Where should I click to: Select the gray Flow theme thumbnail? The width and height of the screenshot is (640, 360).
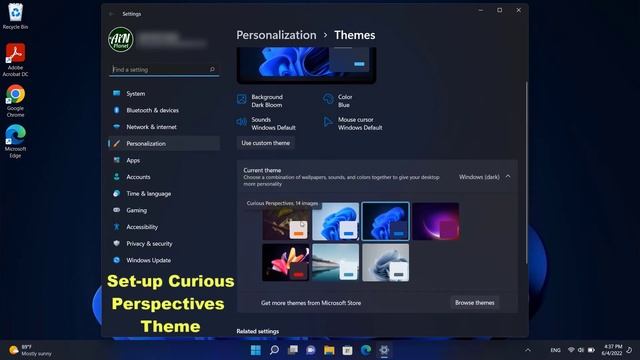coord(385,262)
